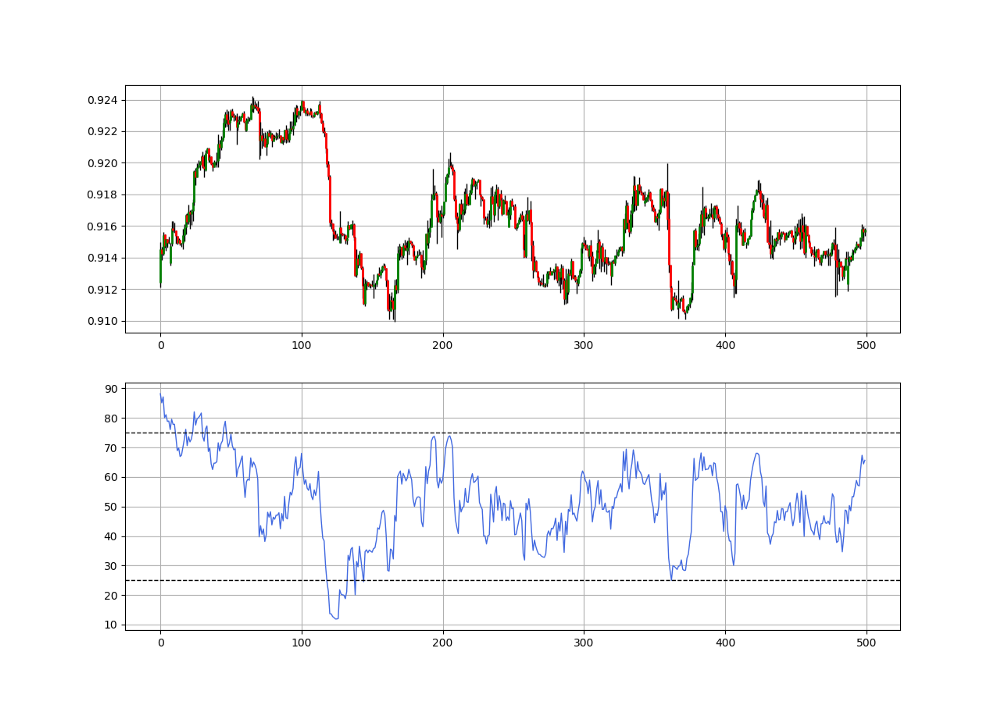Click the blue RSI curve at its starting point

162,395
